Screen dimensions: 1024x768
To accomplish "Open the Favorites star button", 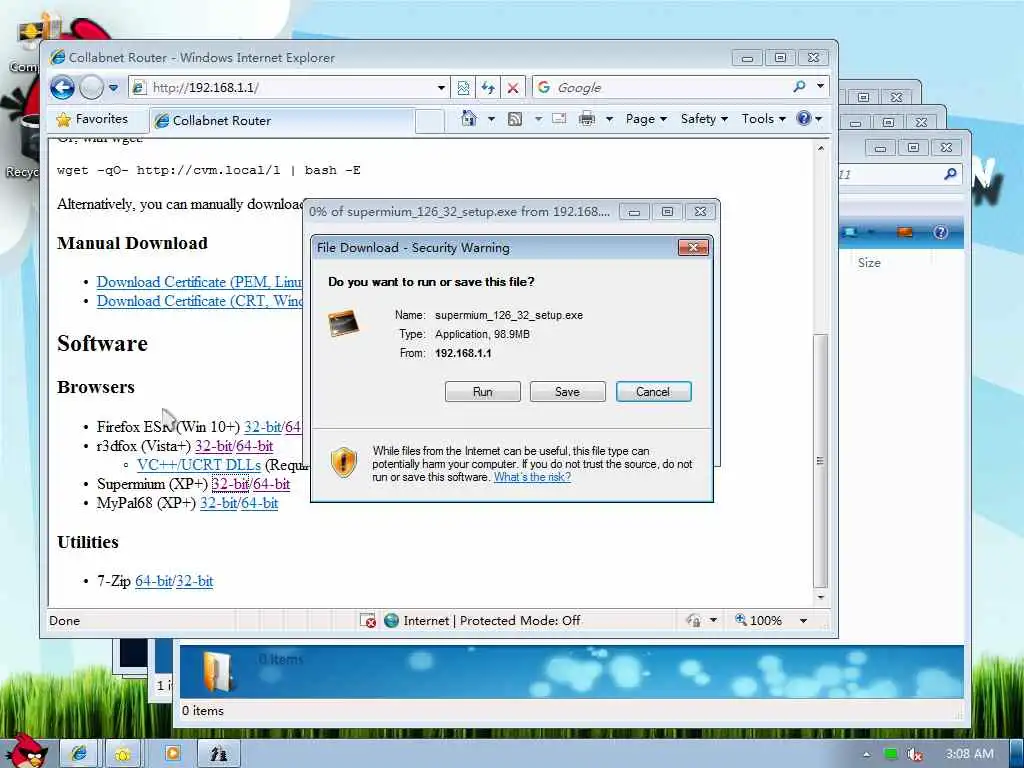I will pyautogui.click(x=92, y=119).
